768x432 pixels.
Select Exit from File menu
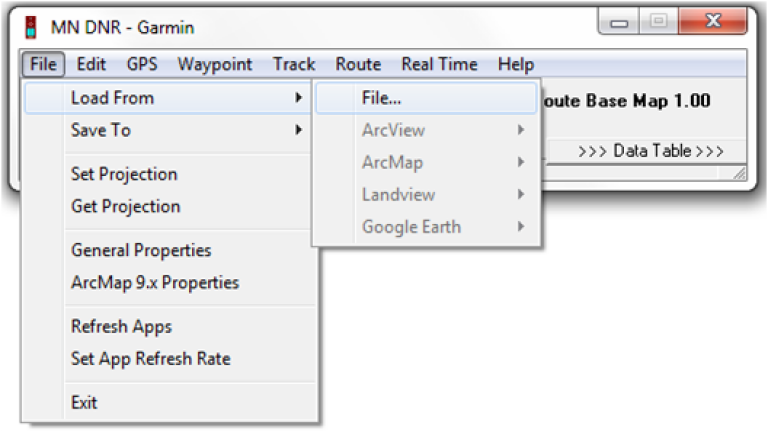[167, 403]
